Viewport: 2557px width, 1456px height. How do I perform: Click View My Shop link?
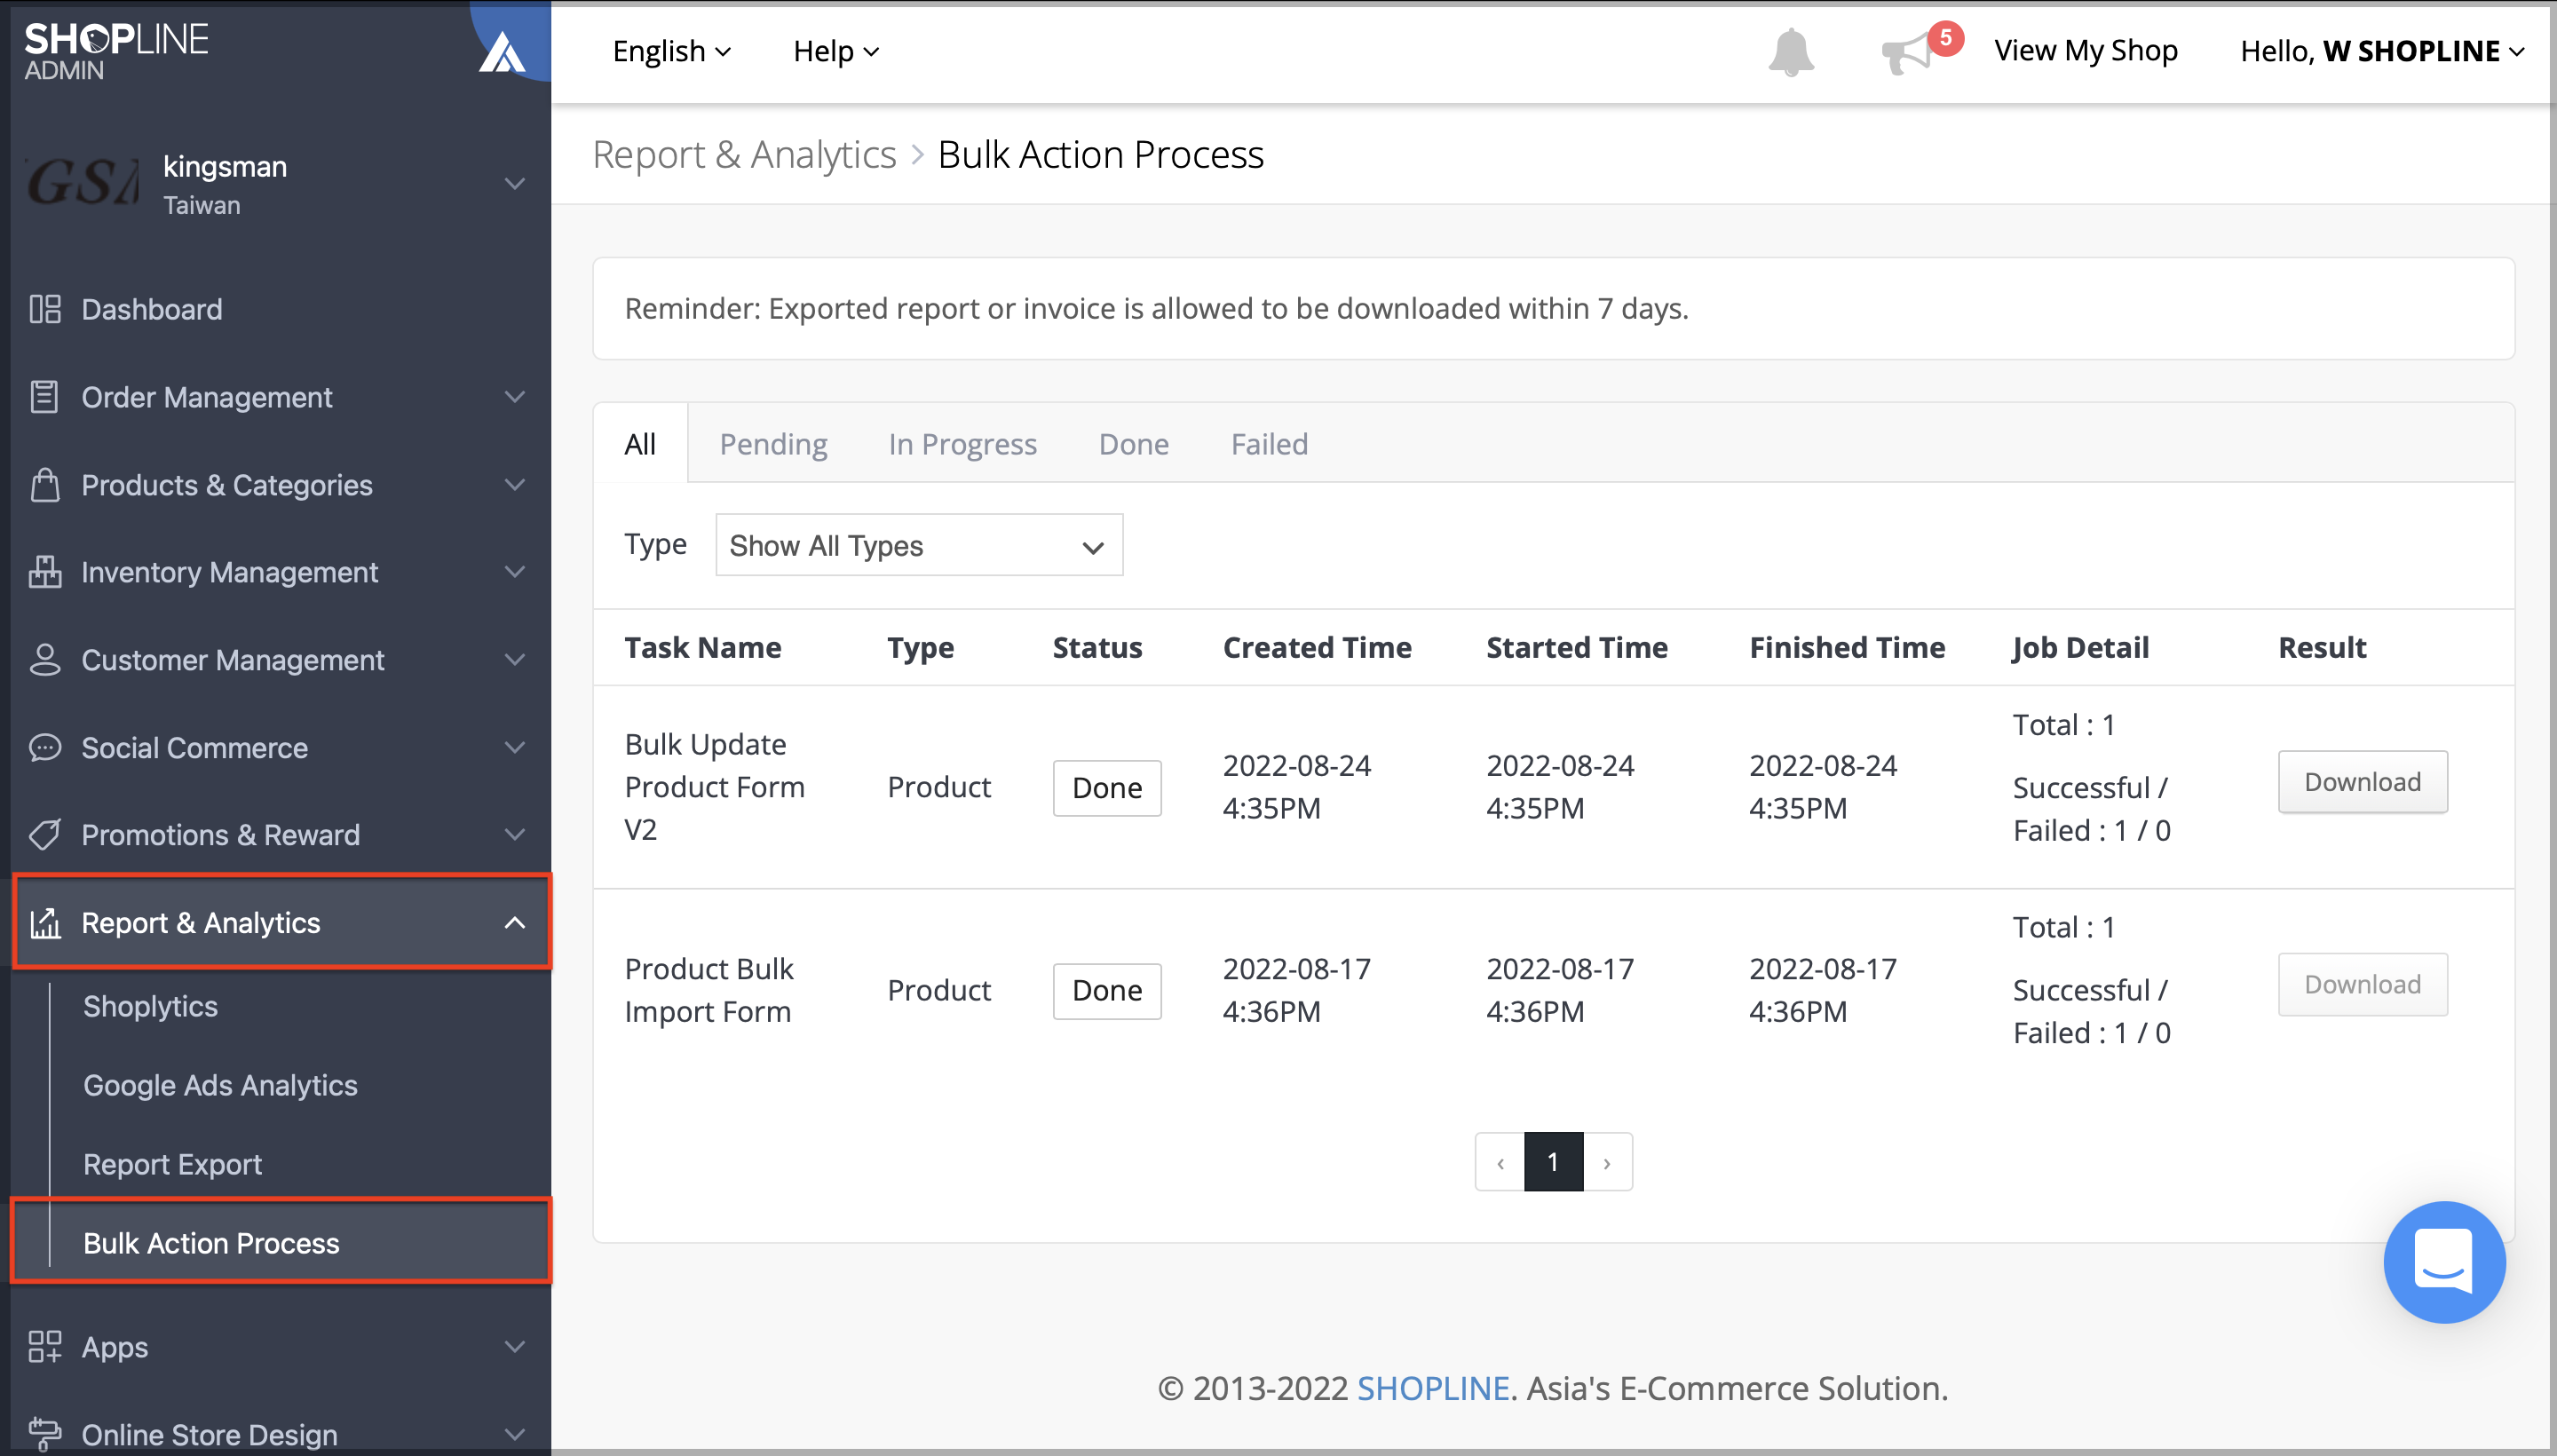[2086, 51]
